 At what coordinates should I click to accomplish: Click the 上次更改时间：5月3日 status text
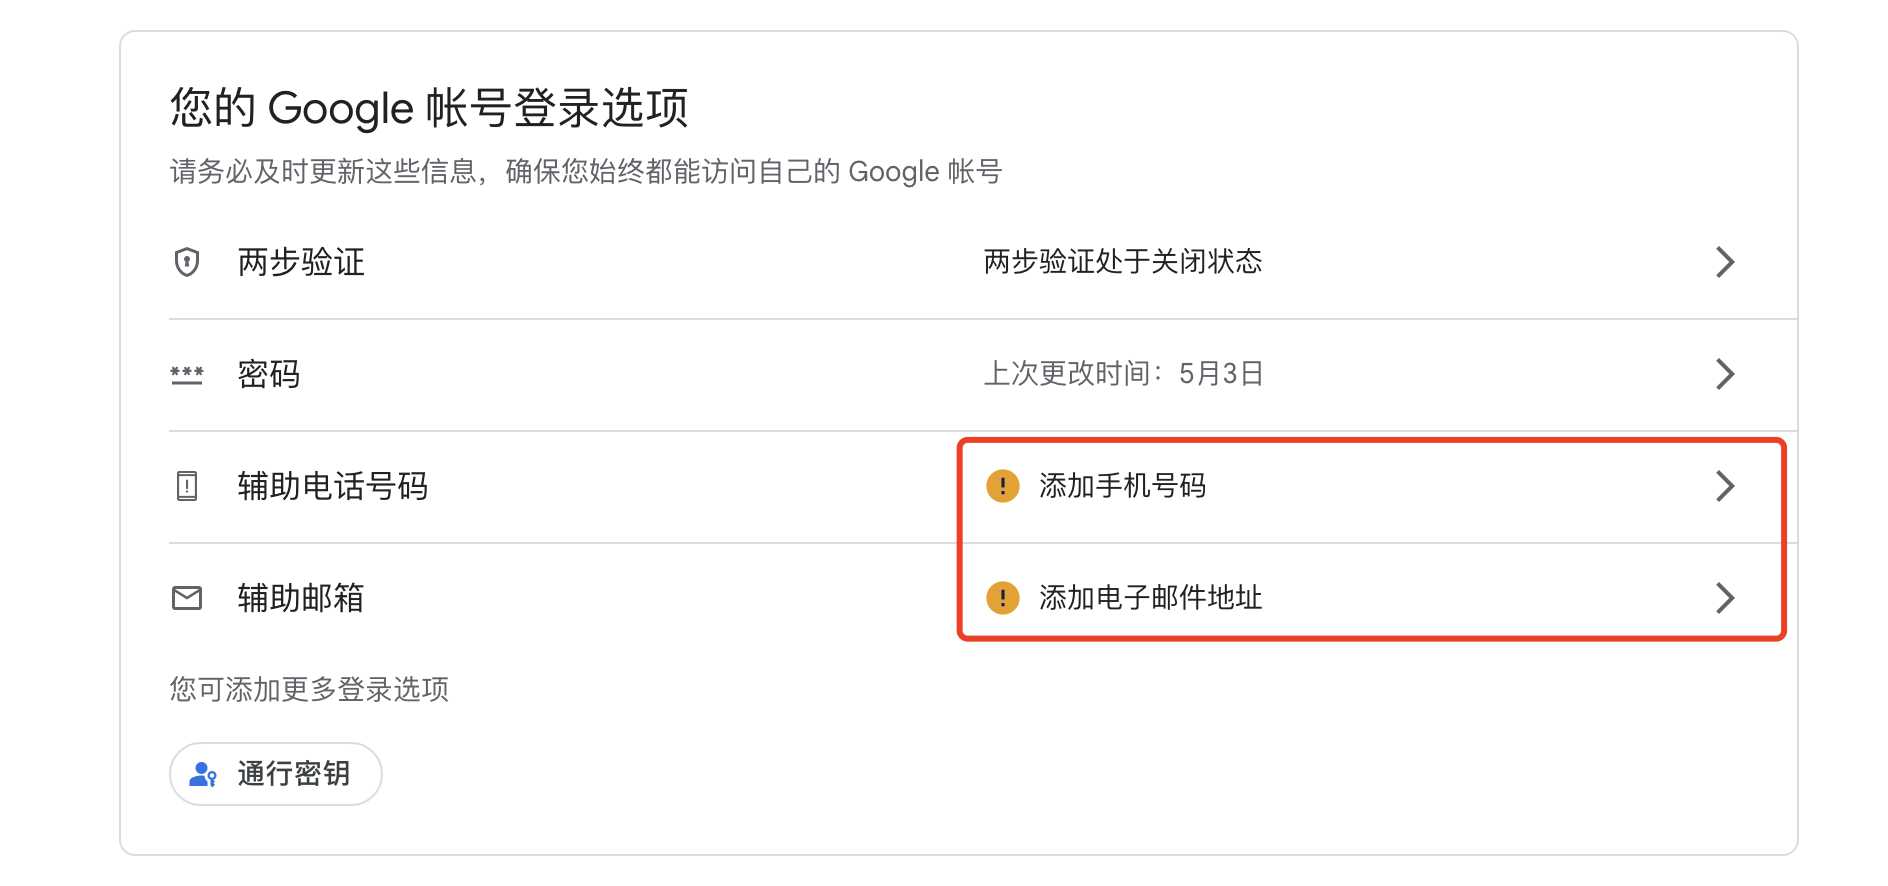pyautogui.click(x=1123, y=374)
